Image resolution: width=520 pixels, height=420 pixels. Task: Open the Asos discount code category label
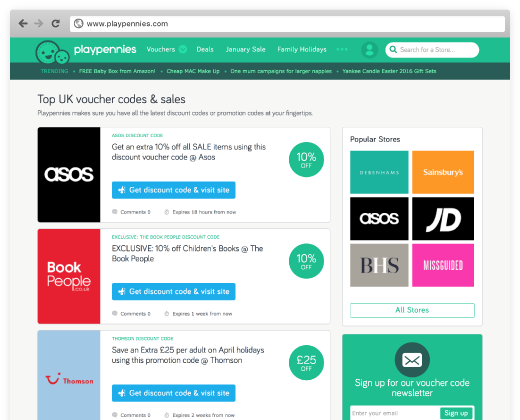point(137,135)
